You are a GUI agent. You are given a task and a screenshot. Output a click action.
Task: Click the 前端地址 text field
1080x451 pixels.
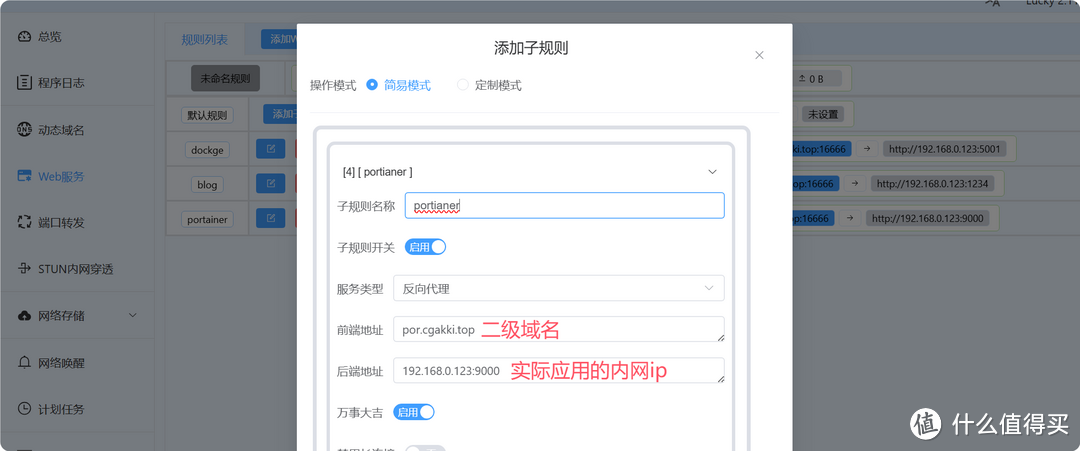(559, 329)
